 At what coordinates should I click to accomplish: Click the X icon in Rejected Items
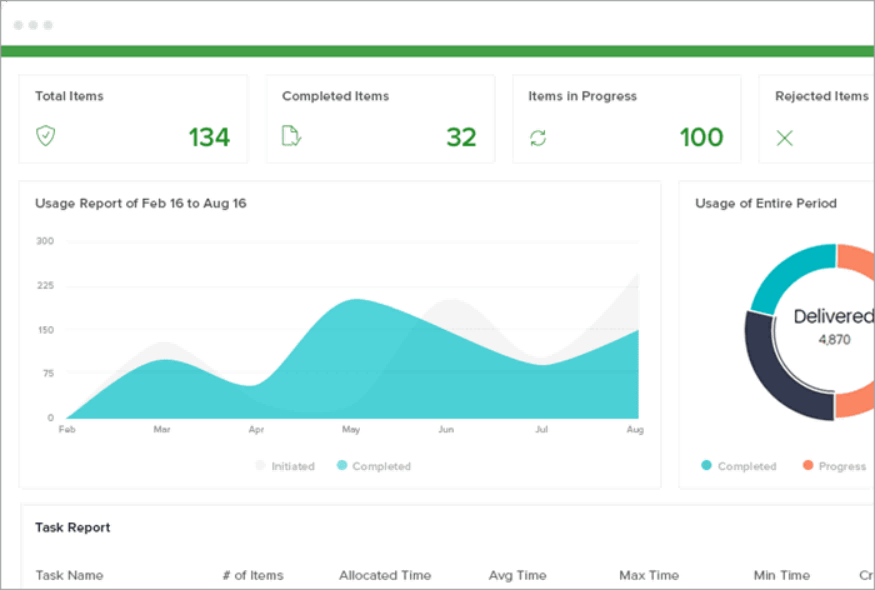point(785,138)
